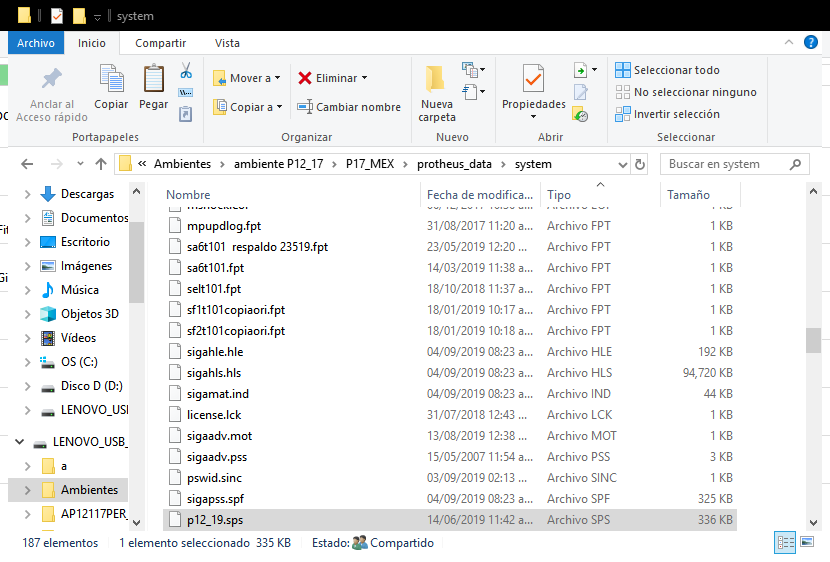Open the Eliminar dropdown arrow

point(364,78)
